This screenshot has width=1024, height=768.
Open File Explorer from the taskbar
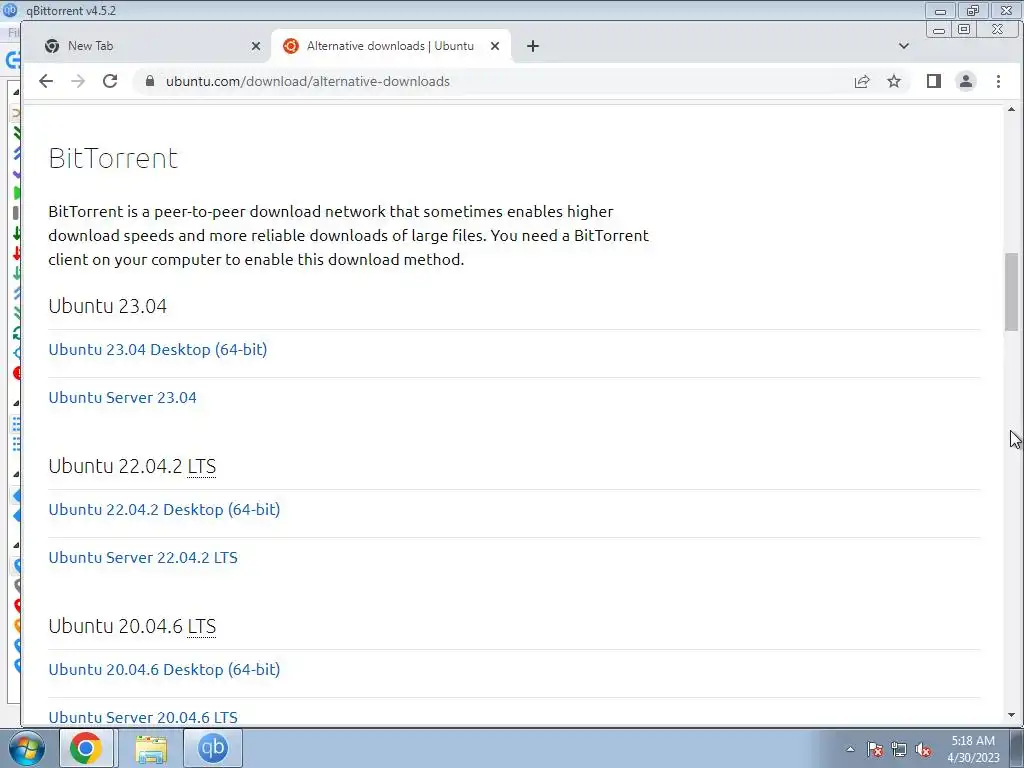tap(151, 748)
